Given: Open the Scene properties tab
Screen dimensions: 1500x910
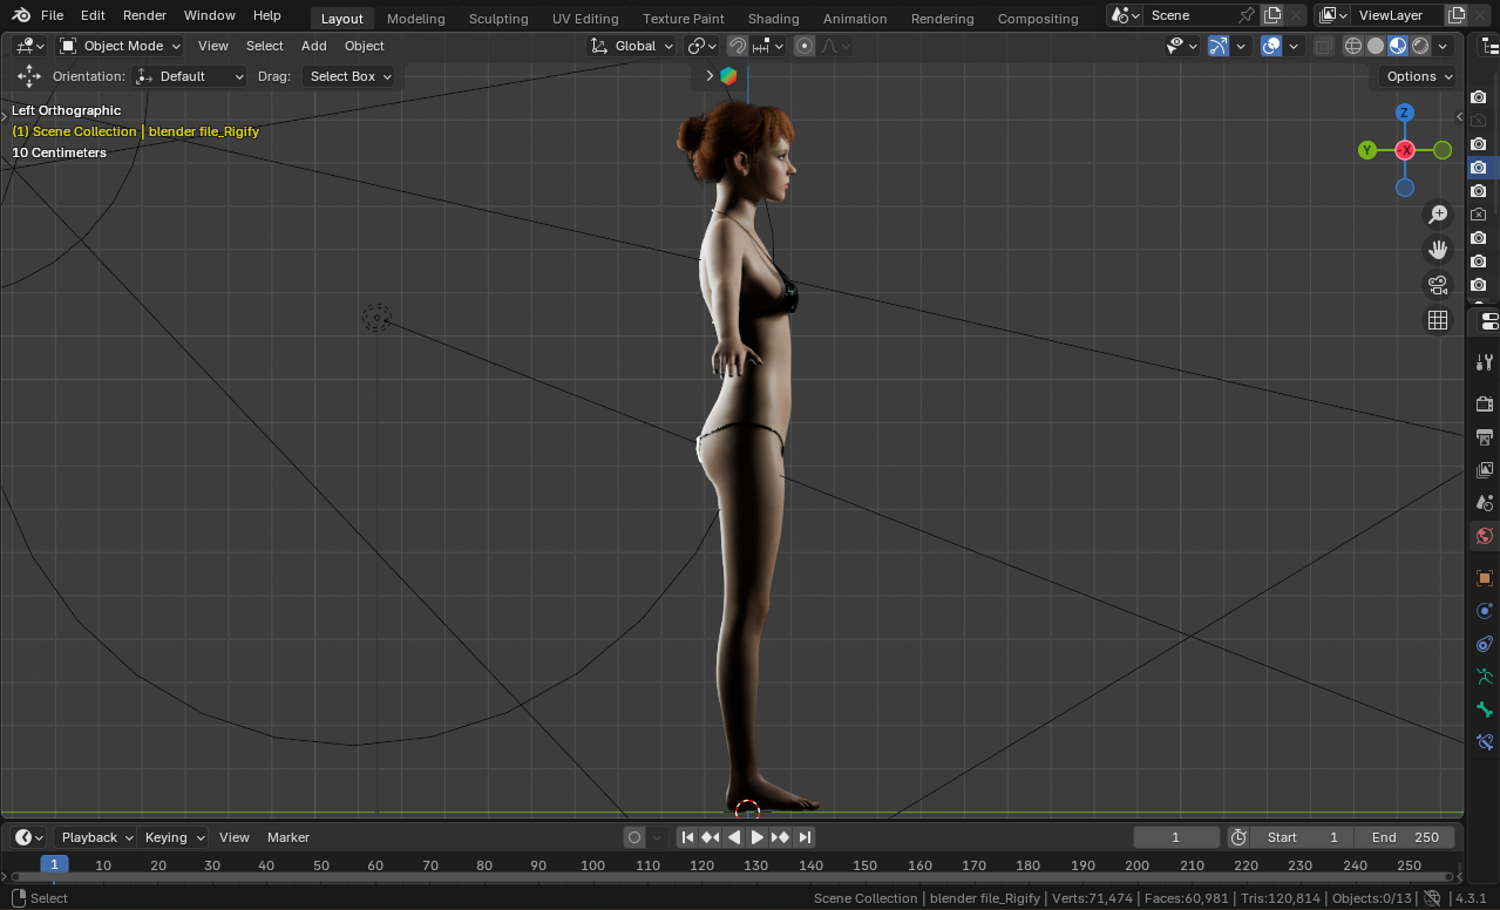Looking at the screenshot, I should point(1485,503).
